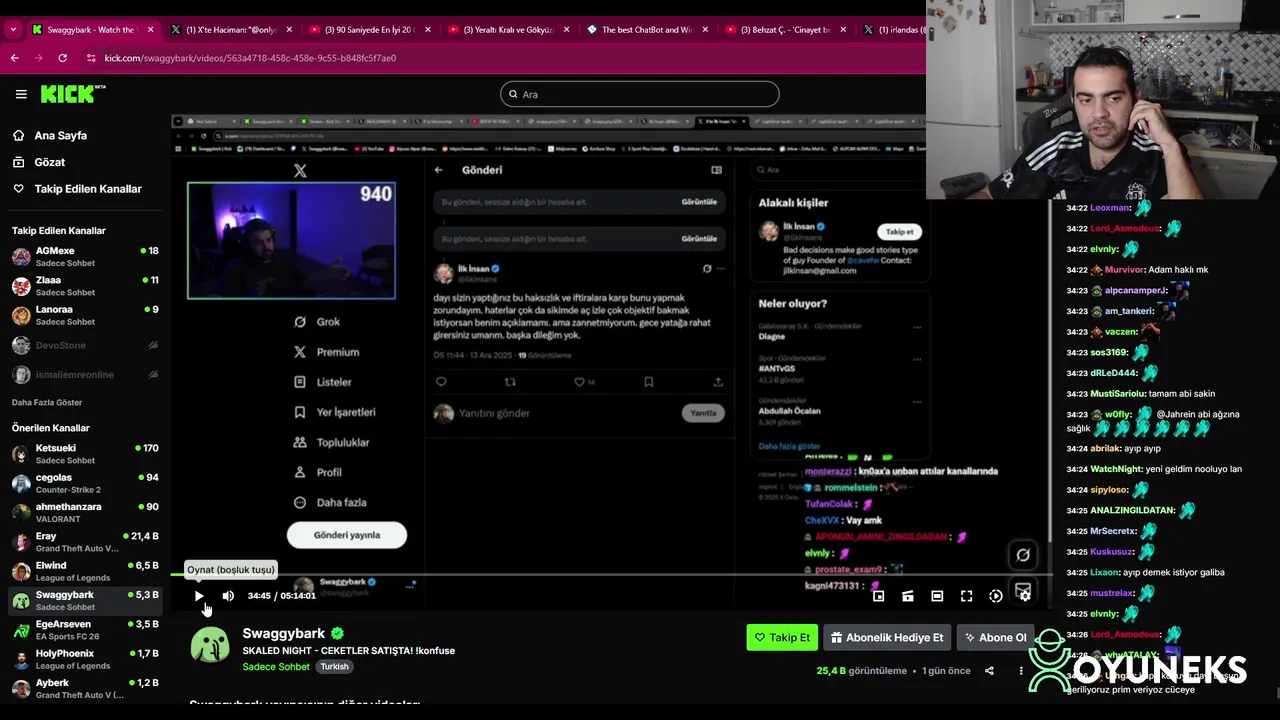The image size is (1280, 720).
Task: Open Ayberk channel in sidebar
Action: point(85,688)
